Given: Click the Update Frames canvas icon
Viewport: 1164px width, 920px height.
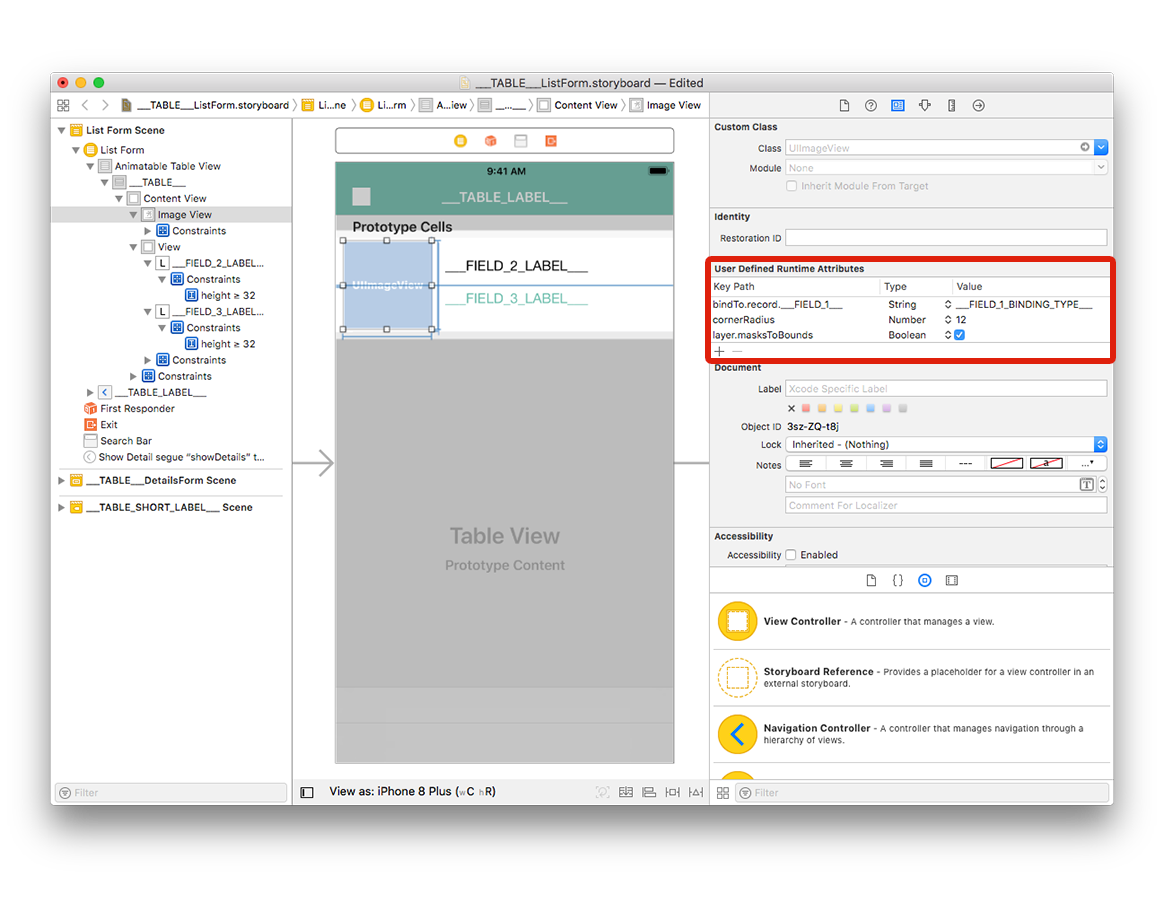Looking at the screenshot, I should click(602, 792).
